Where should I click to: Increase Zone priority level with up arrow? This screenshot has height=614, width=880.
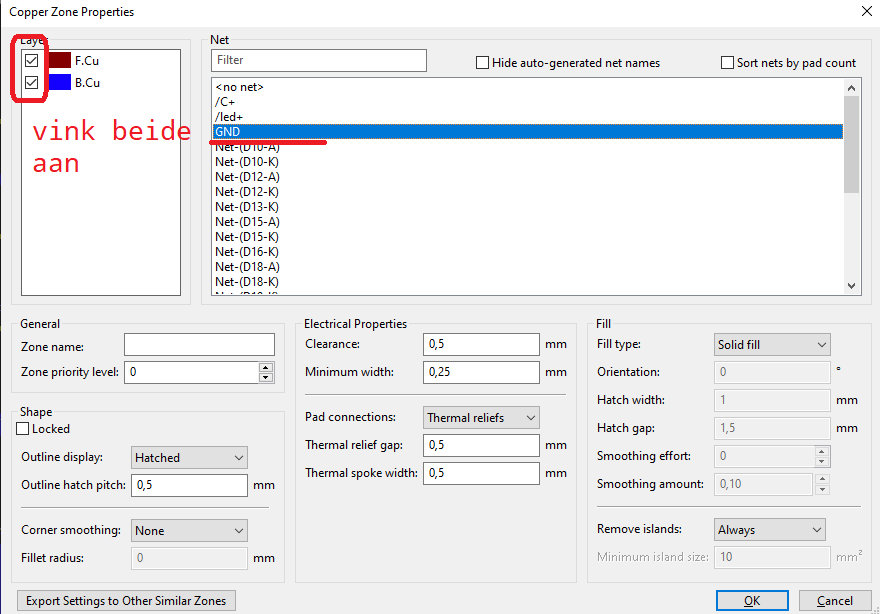[266, 367]
